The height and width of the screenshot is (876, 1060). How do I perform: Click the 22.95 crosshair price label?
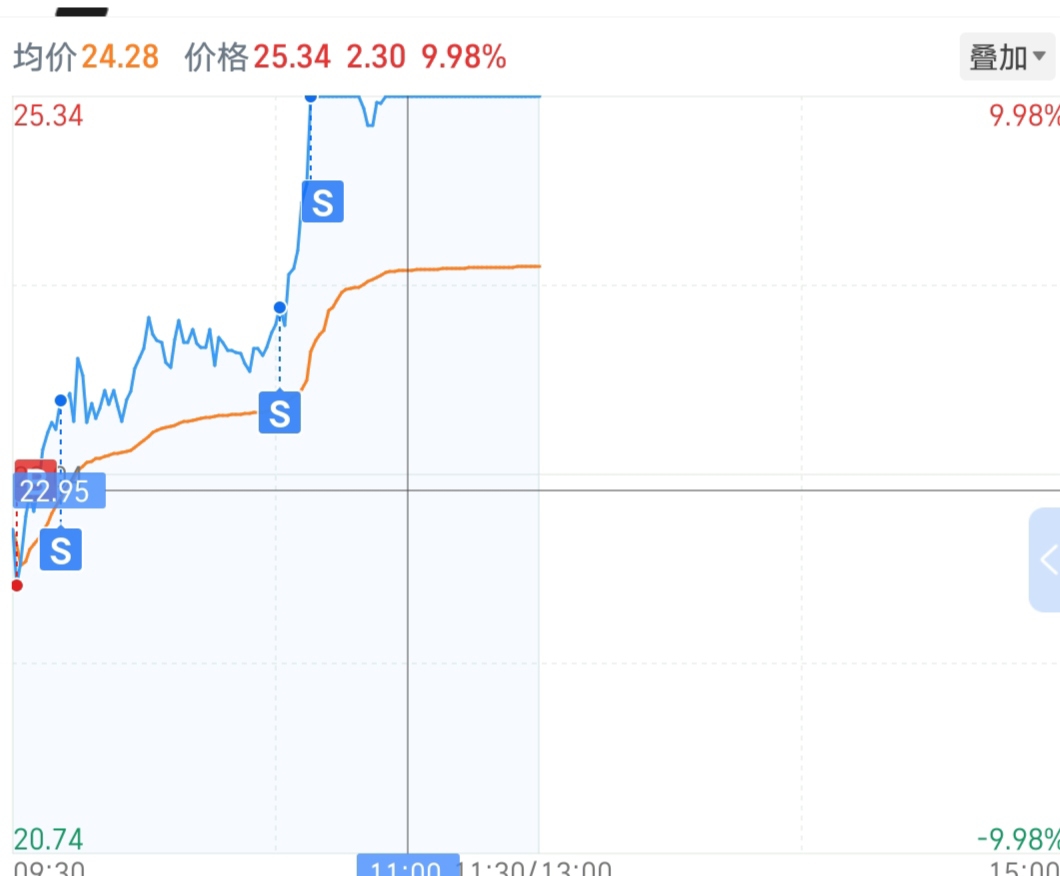(x=58, y=492)
